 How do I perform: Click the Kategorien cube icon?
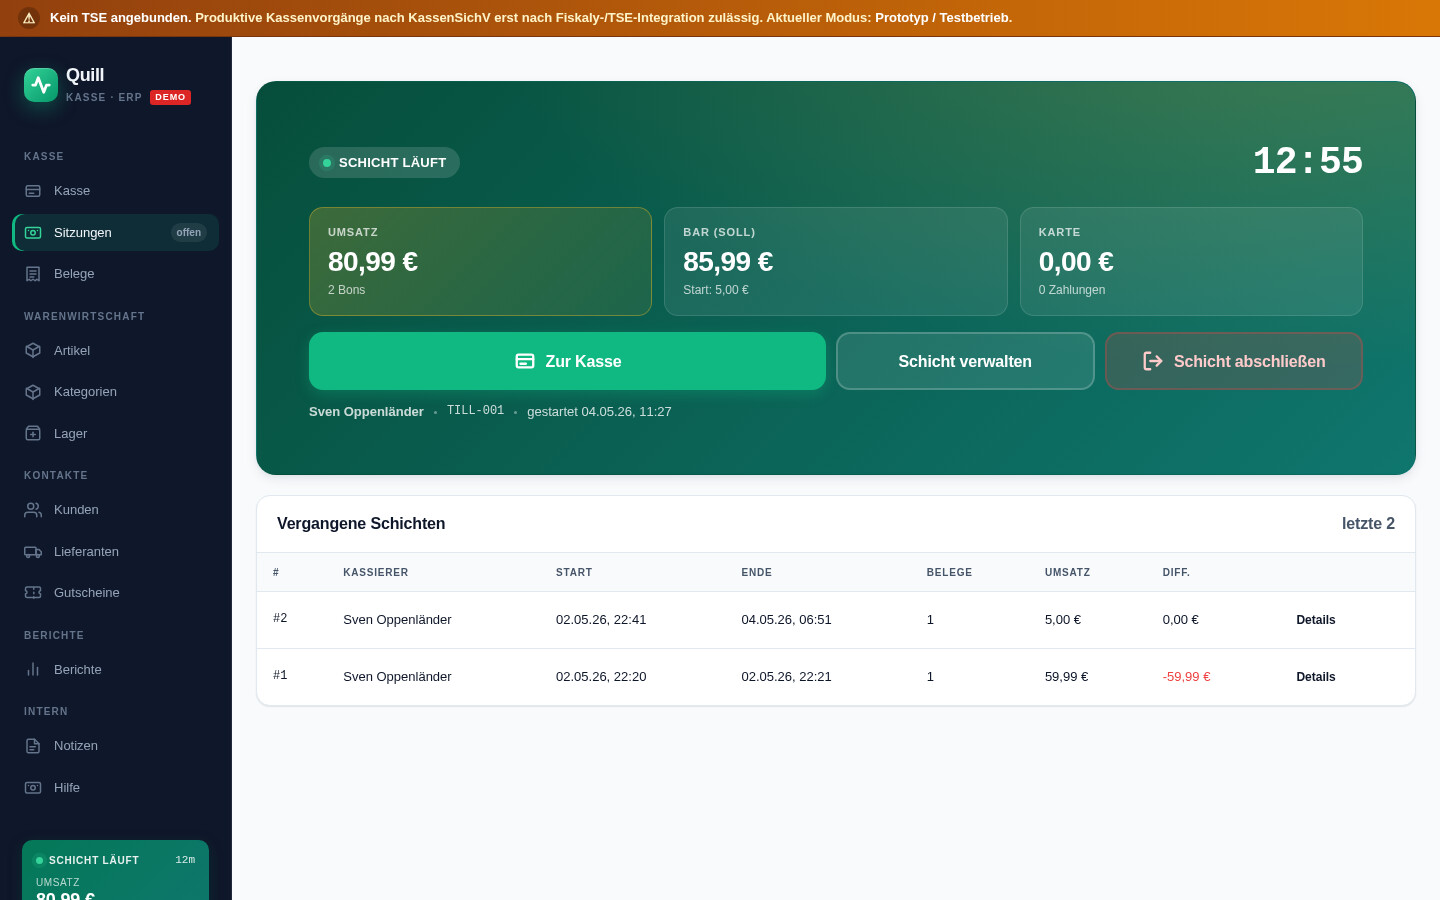click(33, 392)
